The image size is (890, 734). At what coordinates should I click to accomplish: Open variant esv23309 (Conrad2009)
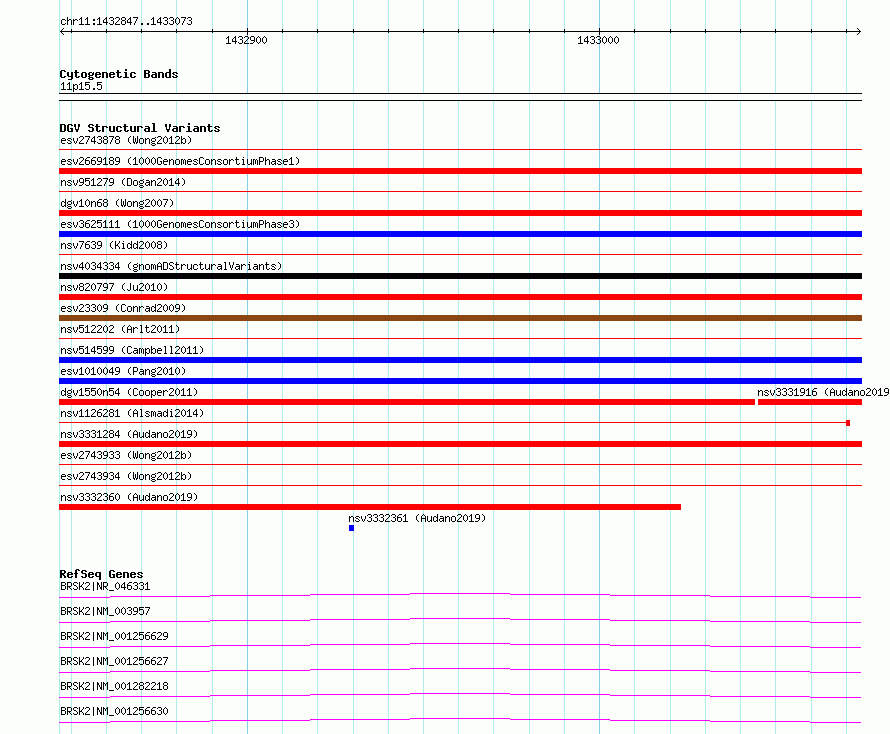click(x=123, y=308)
